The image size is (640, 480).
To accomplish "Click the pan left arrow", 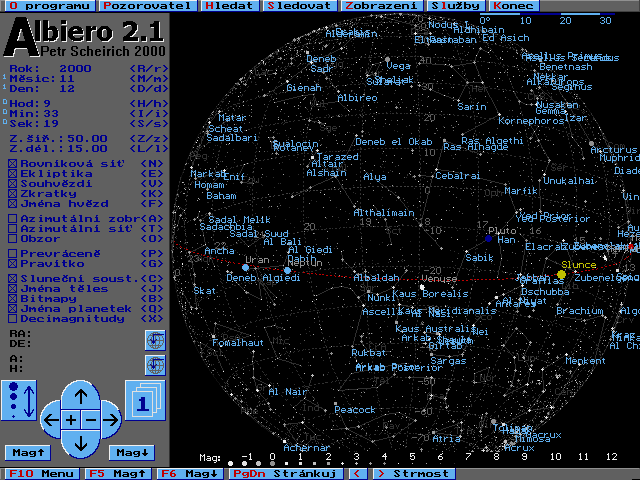I will pyautogui.click(x=50, y=420).
